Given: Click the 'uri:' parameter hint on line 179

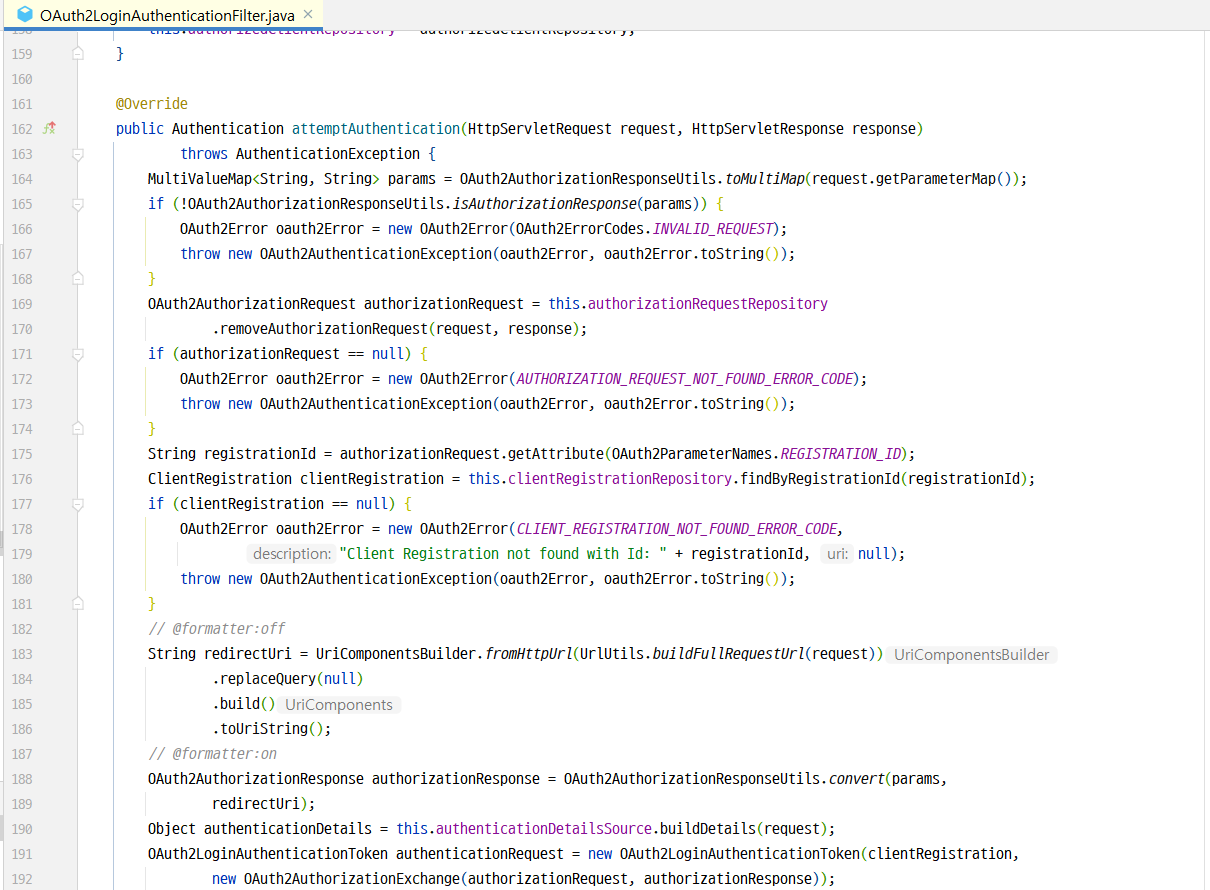Looking at the screenshot, I should tap(837, 554).
